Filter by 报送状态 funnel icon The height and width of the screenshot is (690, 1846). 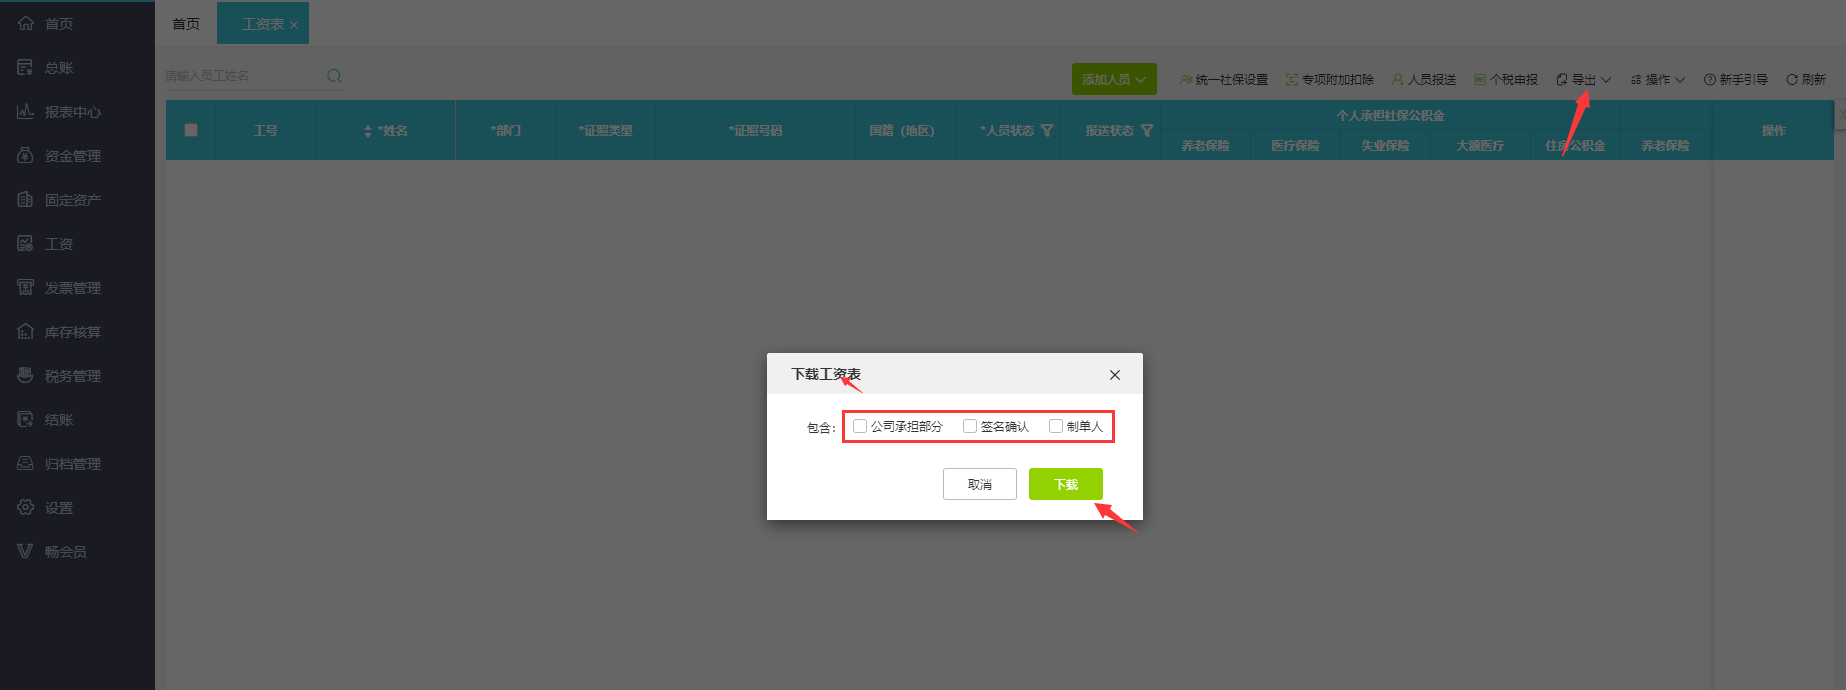1147,130
